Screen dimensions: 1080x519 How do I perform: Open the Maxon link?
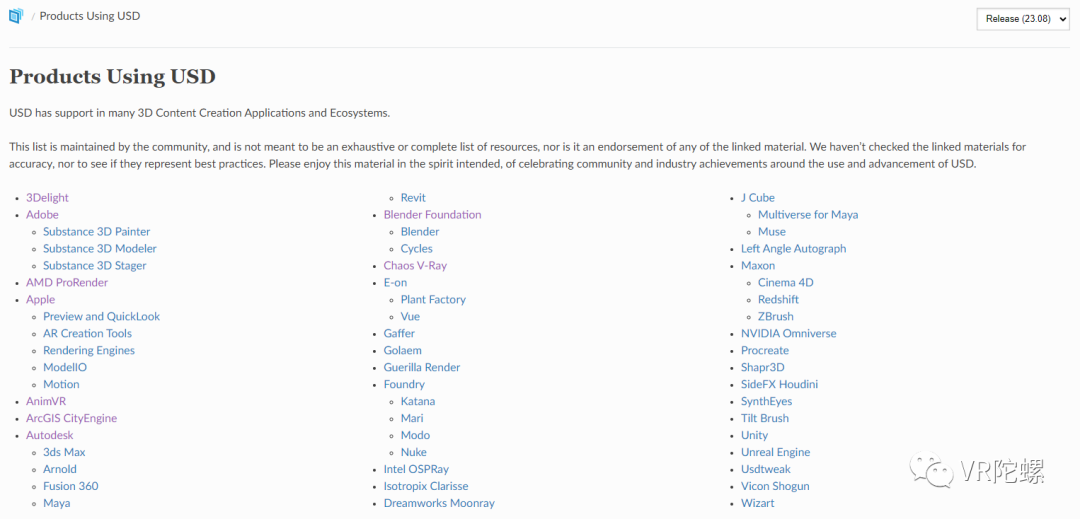pyautogui.click(x=758, y=266)
